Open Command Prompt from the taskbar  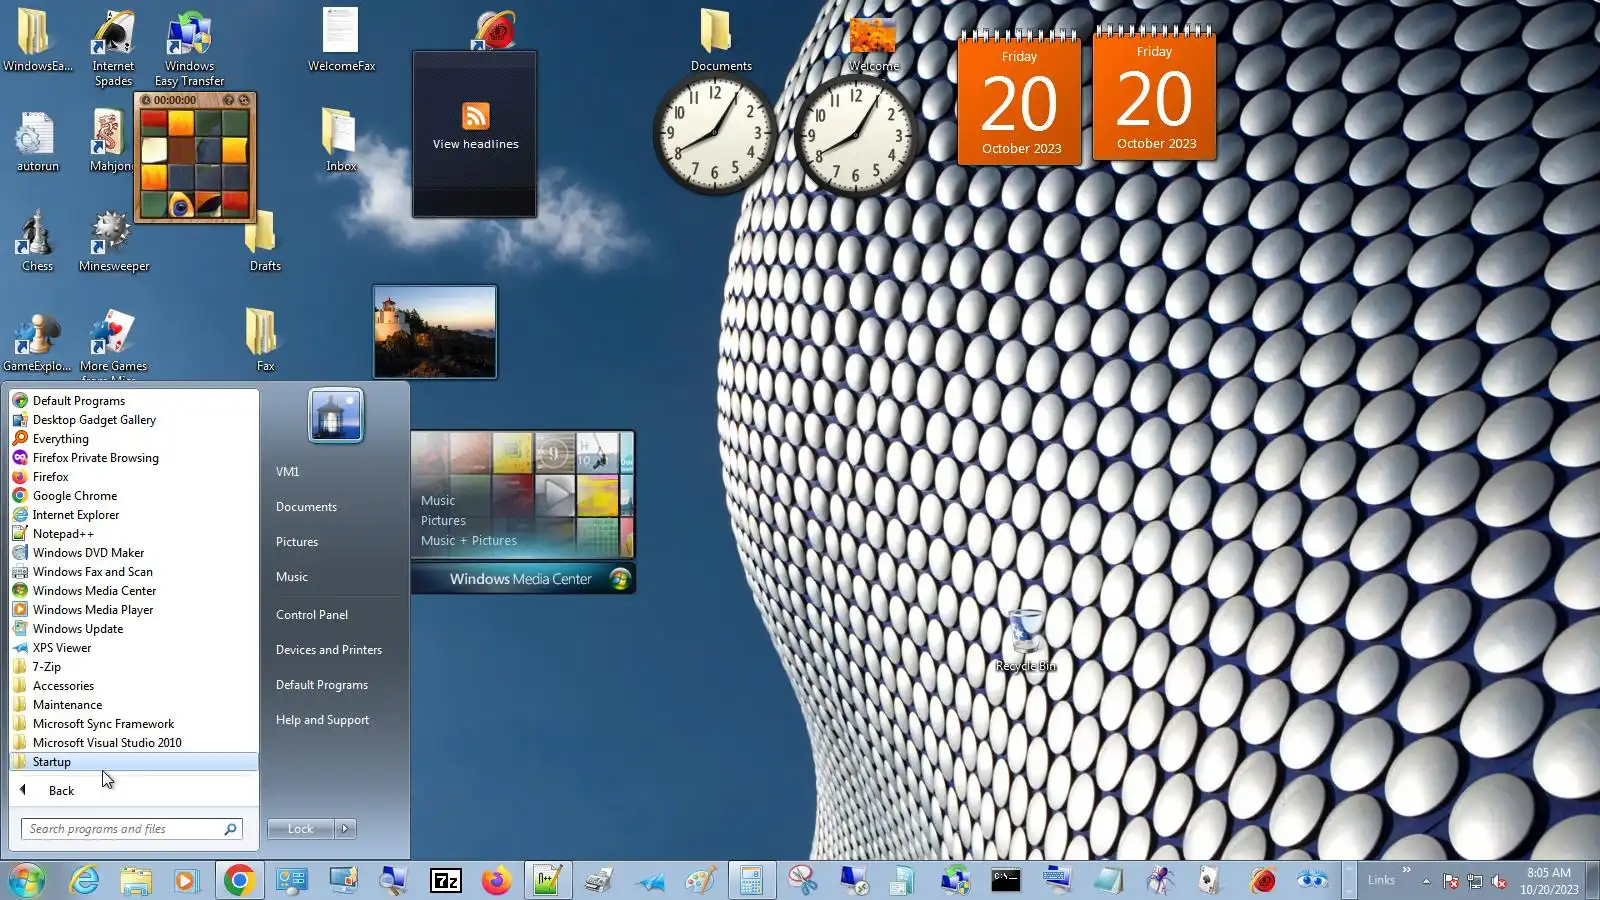1006,881
